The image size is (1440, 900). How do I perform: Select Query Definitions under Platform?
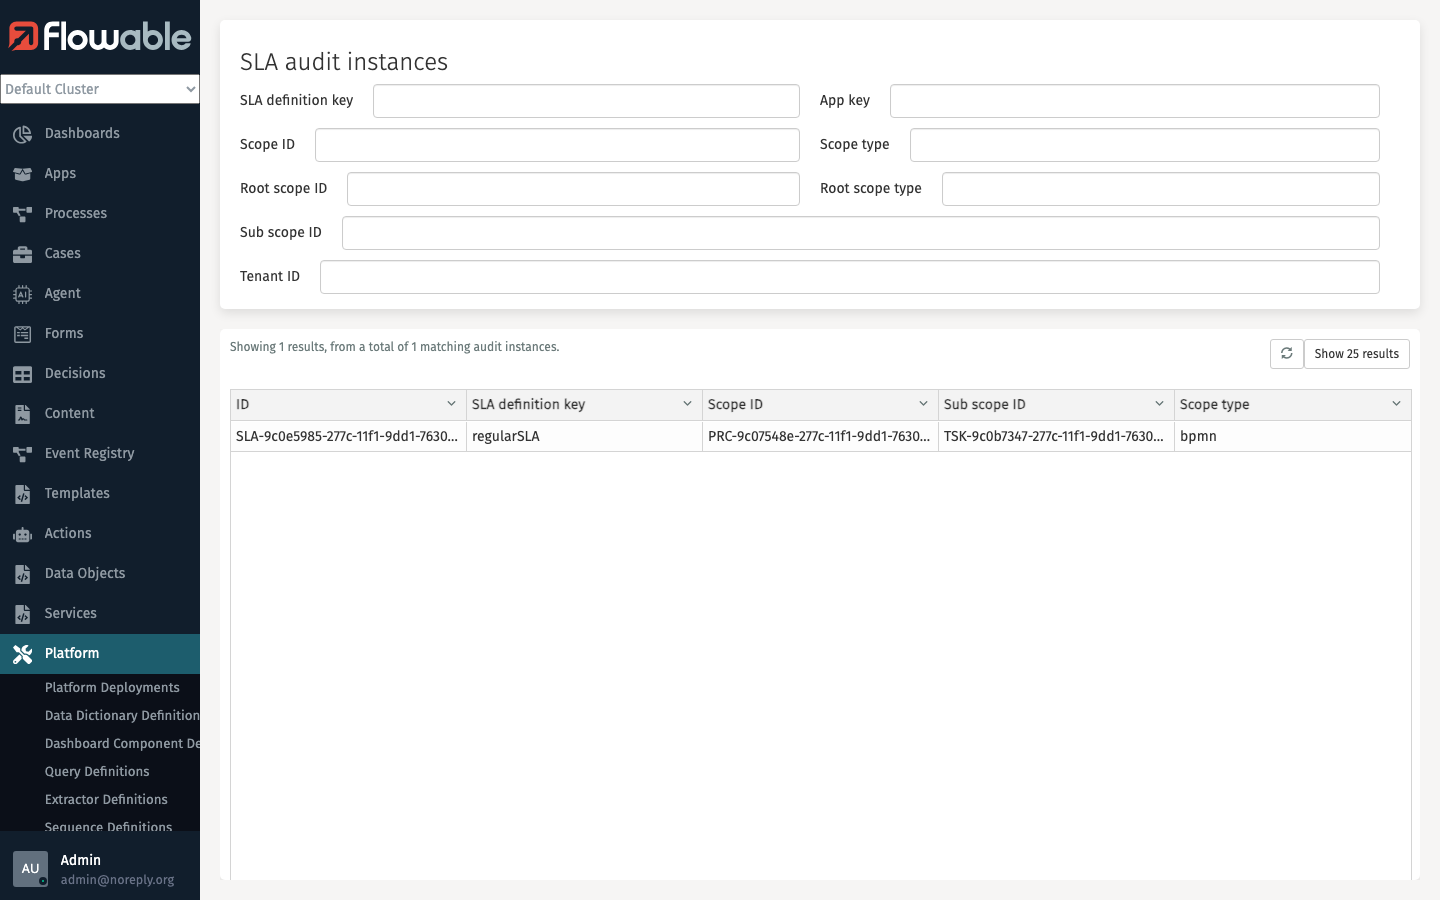97,771
